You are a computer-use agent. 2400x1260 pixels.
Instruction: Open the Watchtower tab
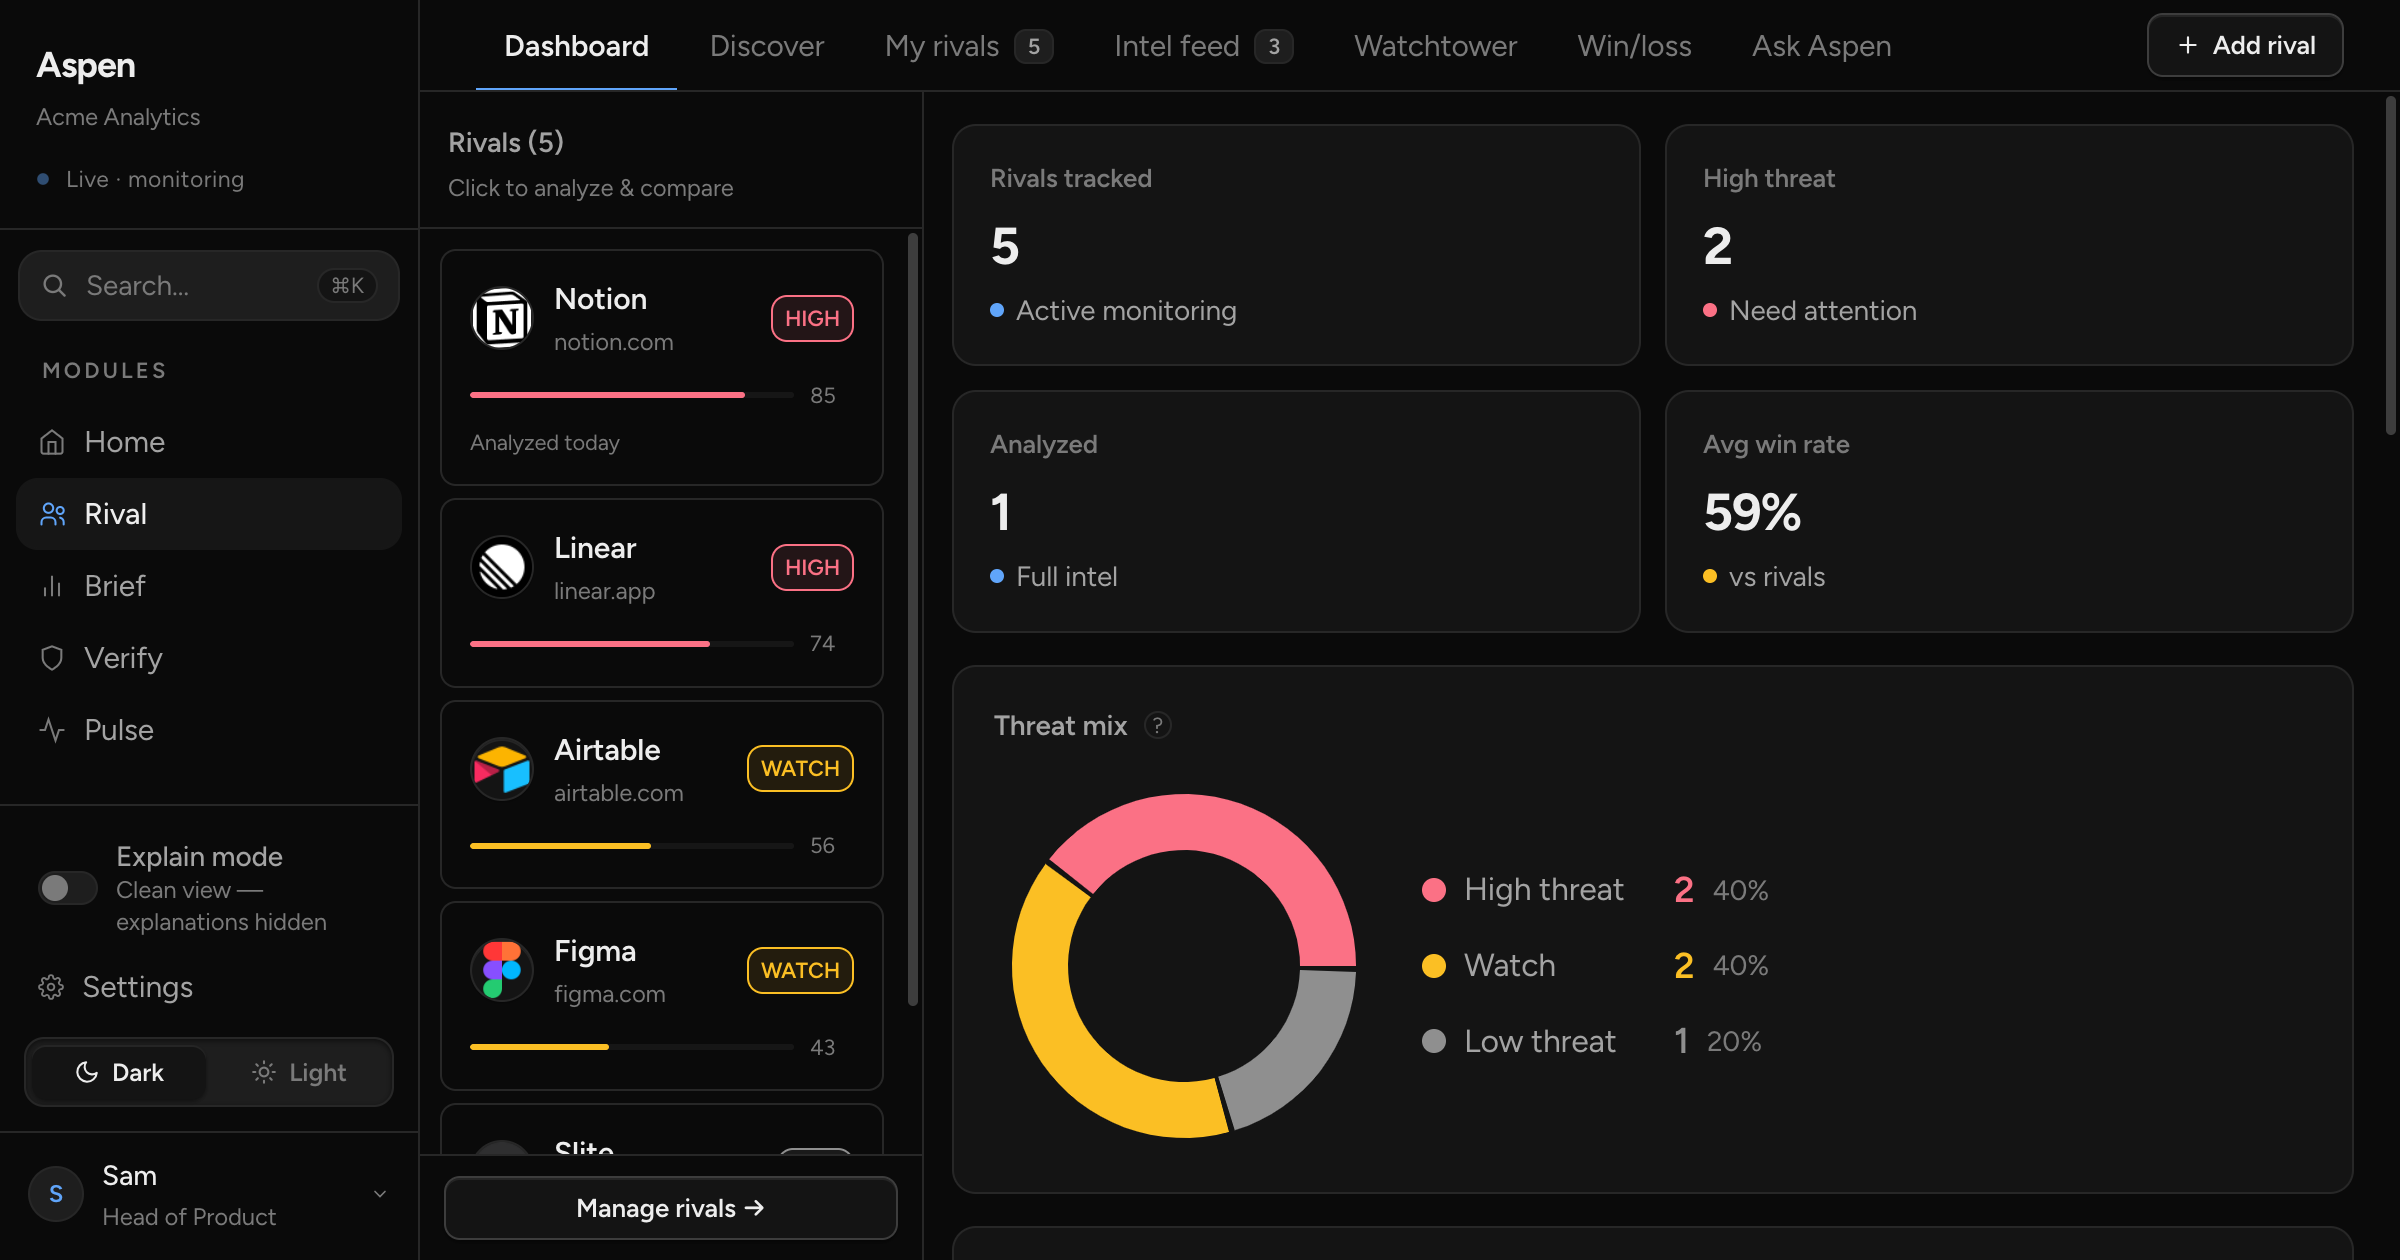pos(1435,46)
